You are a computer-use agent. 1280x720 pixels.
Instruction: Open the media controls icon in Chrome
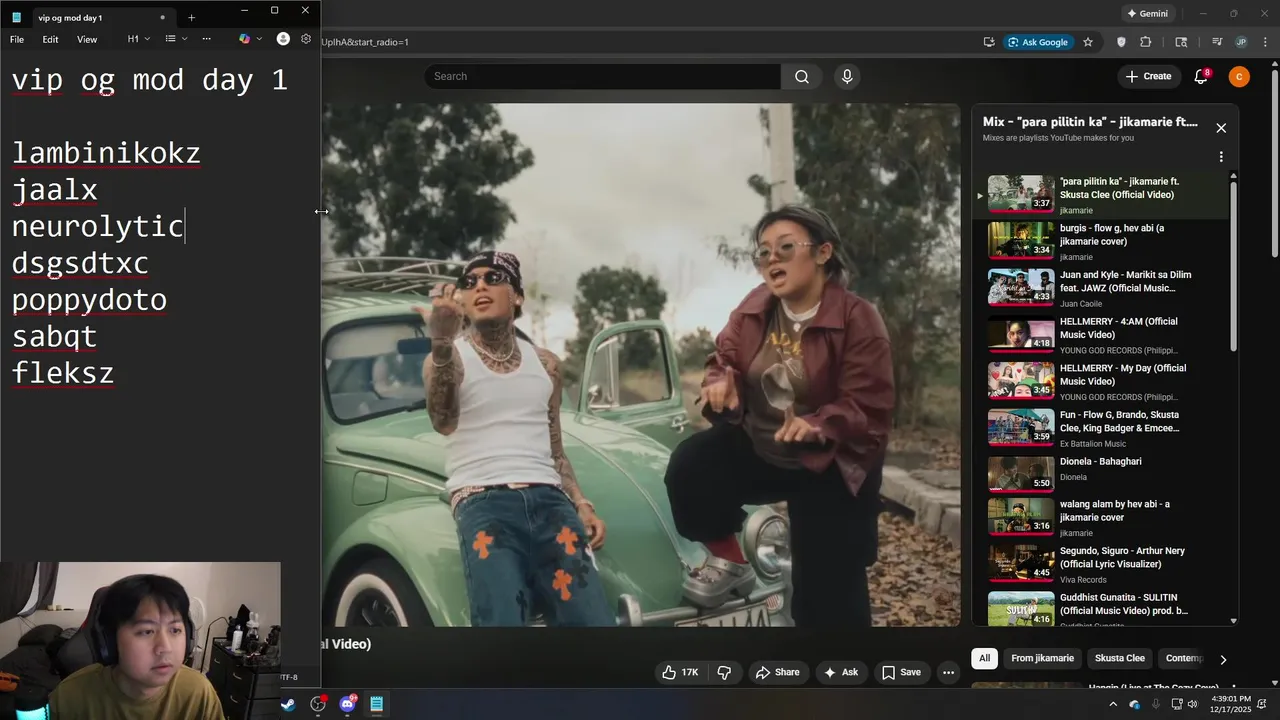(x=1217, y=42)
